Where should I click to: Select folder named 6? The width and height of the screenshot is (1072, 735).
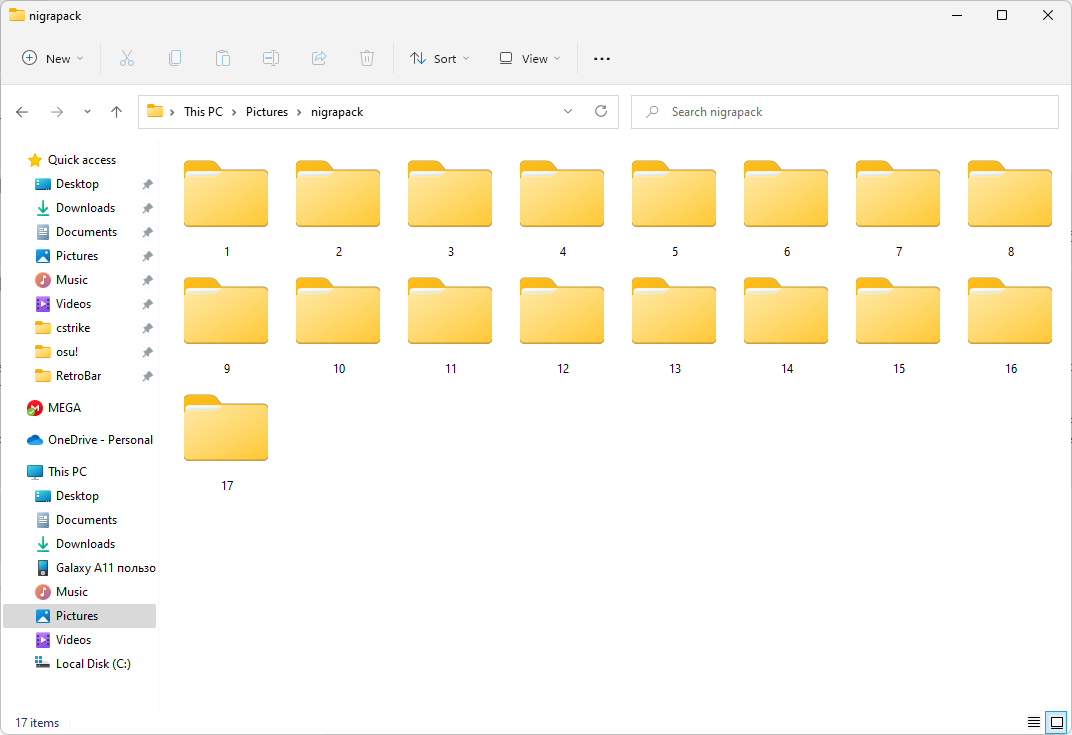click(x=786, y=209)
